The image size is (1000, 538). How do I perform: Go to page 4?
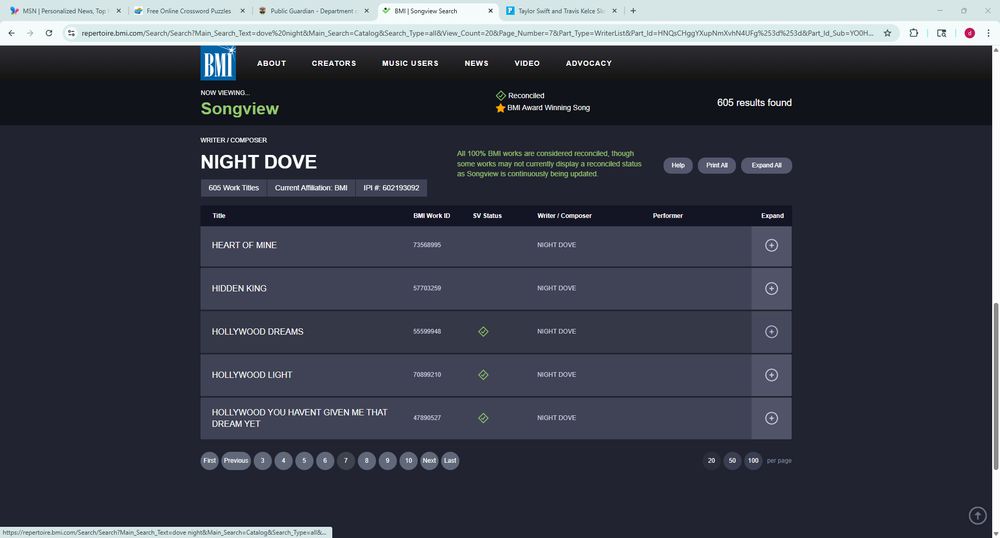point(283,460)
